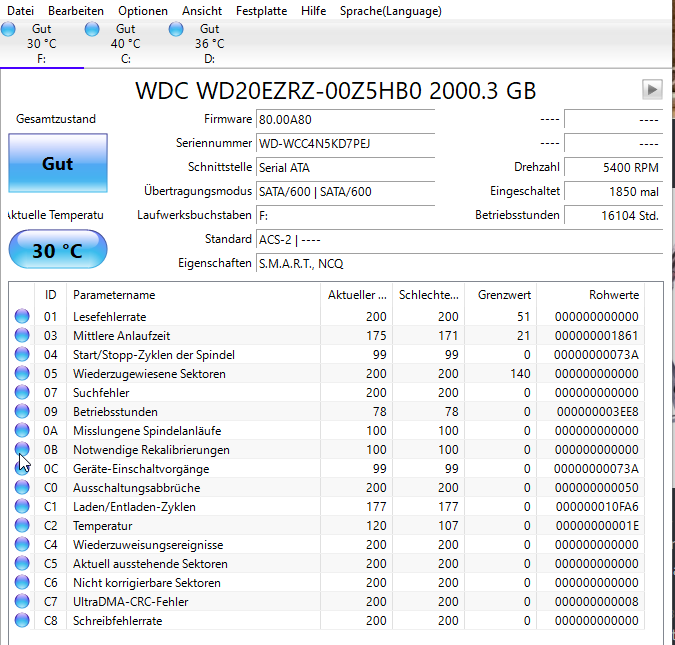
Task: Click the Drehzahl value 5400 RPM
Action: (613, 167)
